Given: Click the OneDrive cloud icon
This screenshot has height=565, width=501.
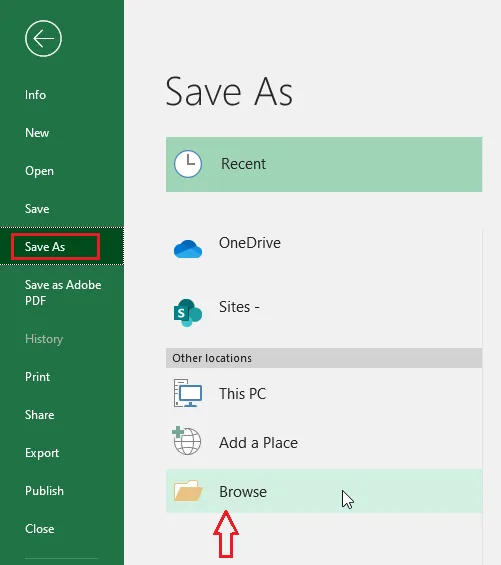Looking at the screenshot, I should click(188, 249).
